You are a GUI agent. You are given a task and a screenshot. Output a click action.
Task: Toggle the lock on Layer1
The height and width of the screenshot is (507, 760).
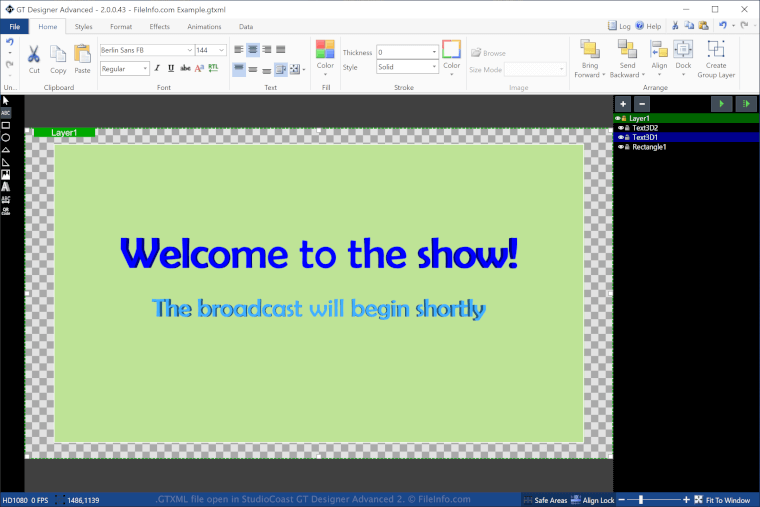624,118
